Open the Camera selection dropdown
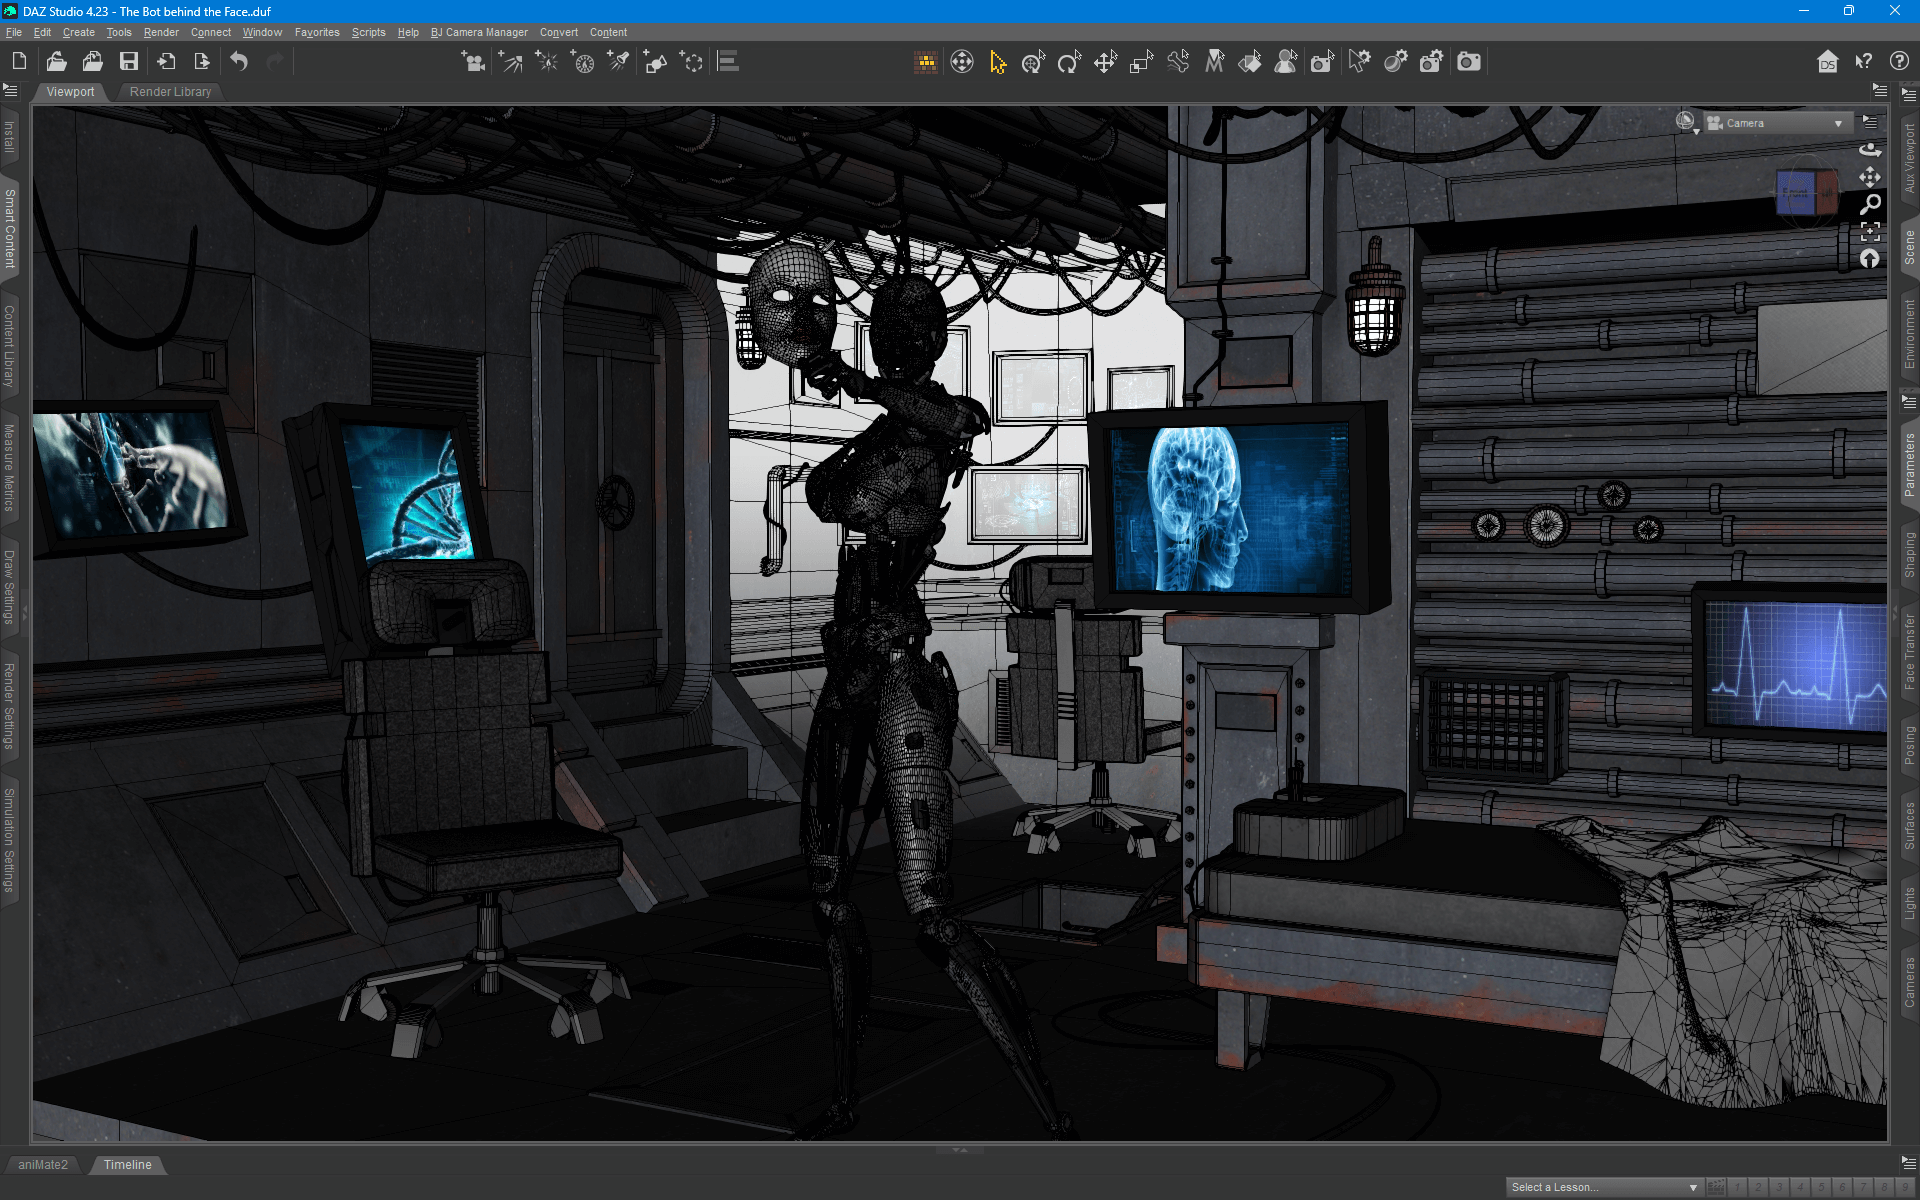Screen dimensions: 1920x1200 (x=1778, y=123)
